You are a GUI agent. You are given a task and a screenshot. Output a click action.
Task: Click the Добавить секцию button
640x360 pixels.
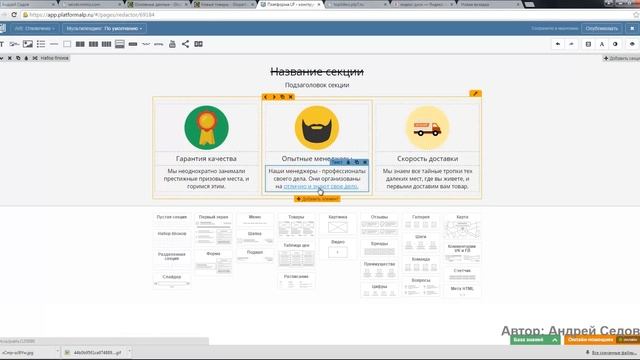(x=622, y=58)
